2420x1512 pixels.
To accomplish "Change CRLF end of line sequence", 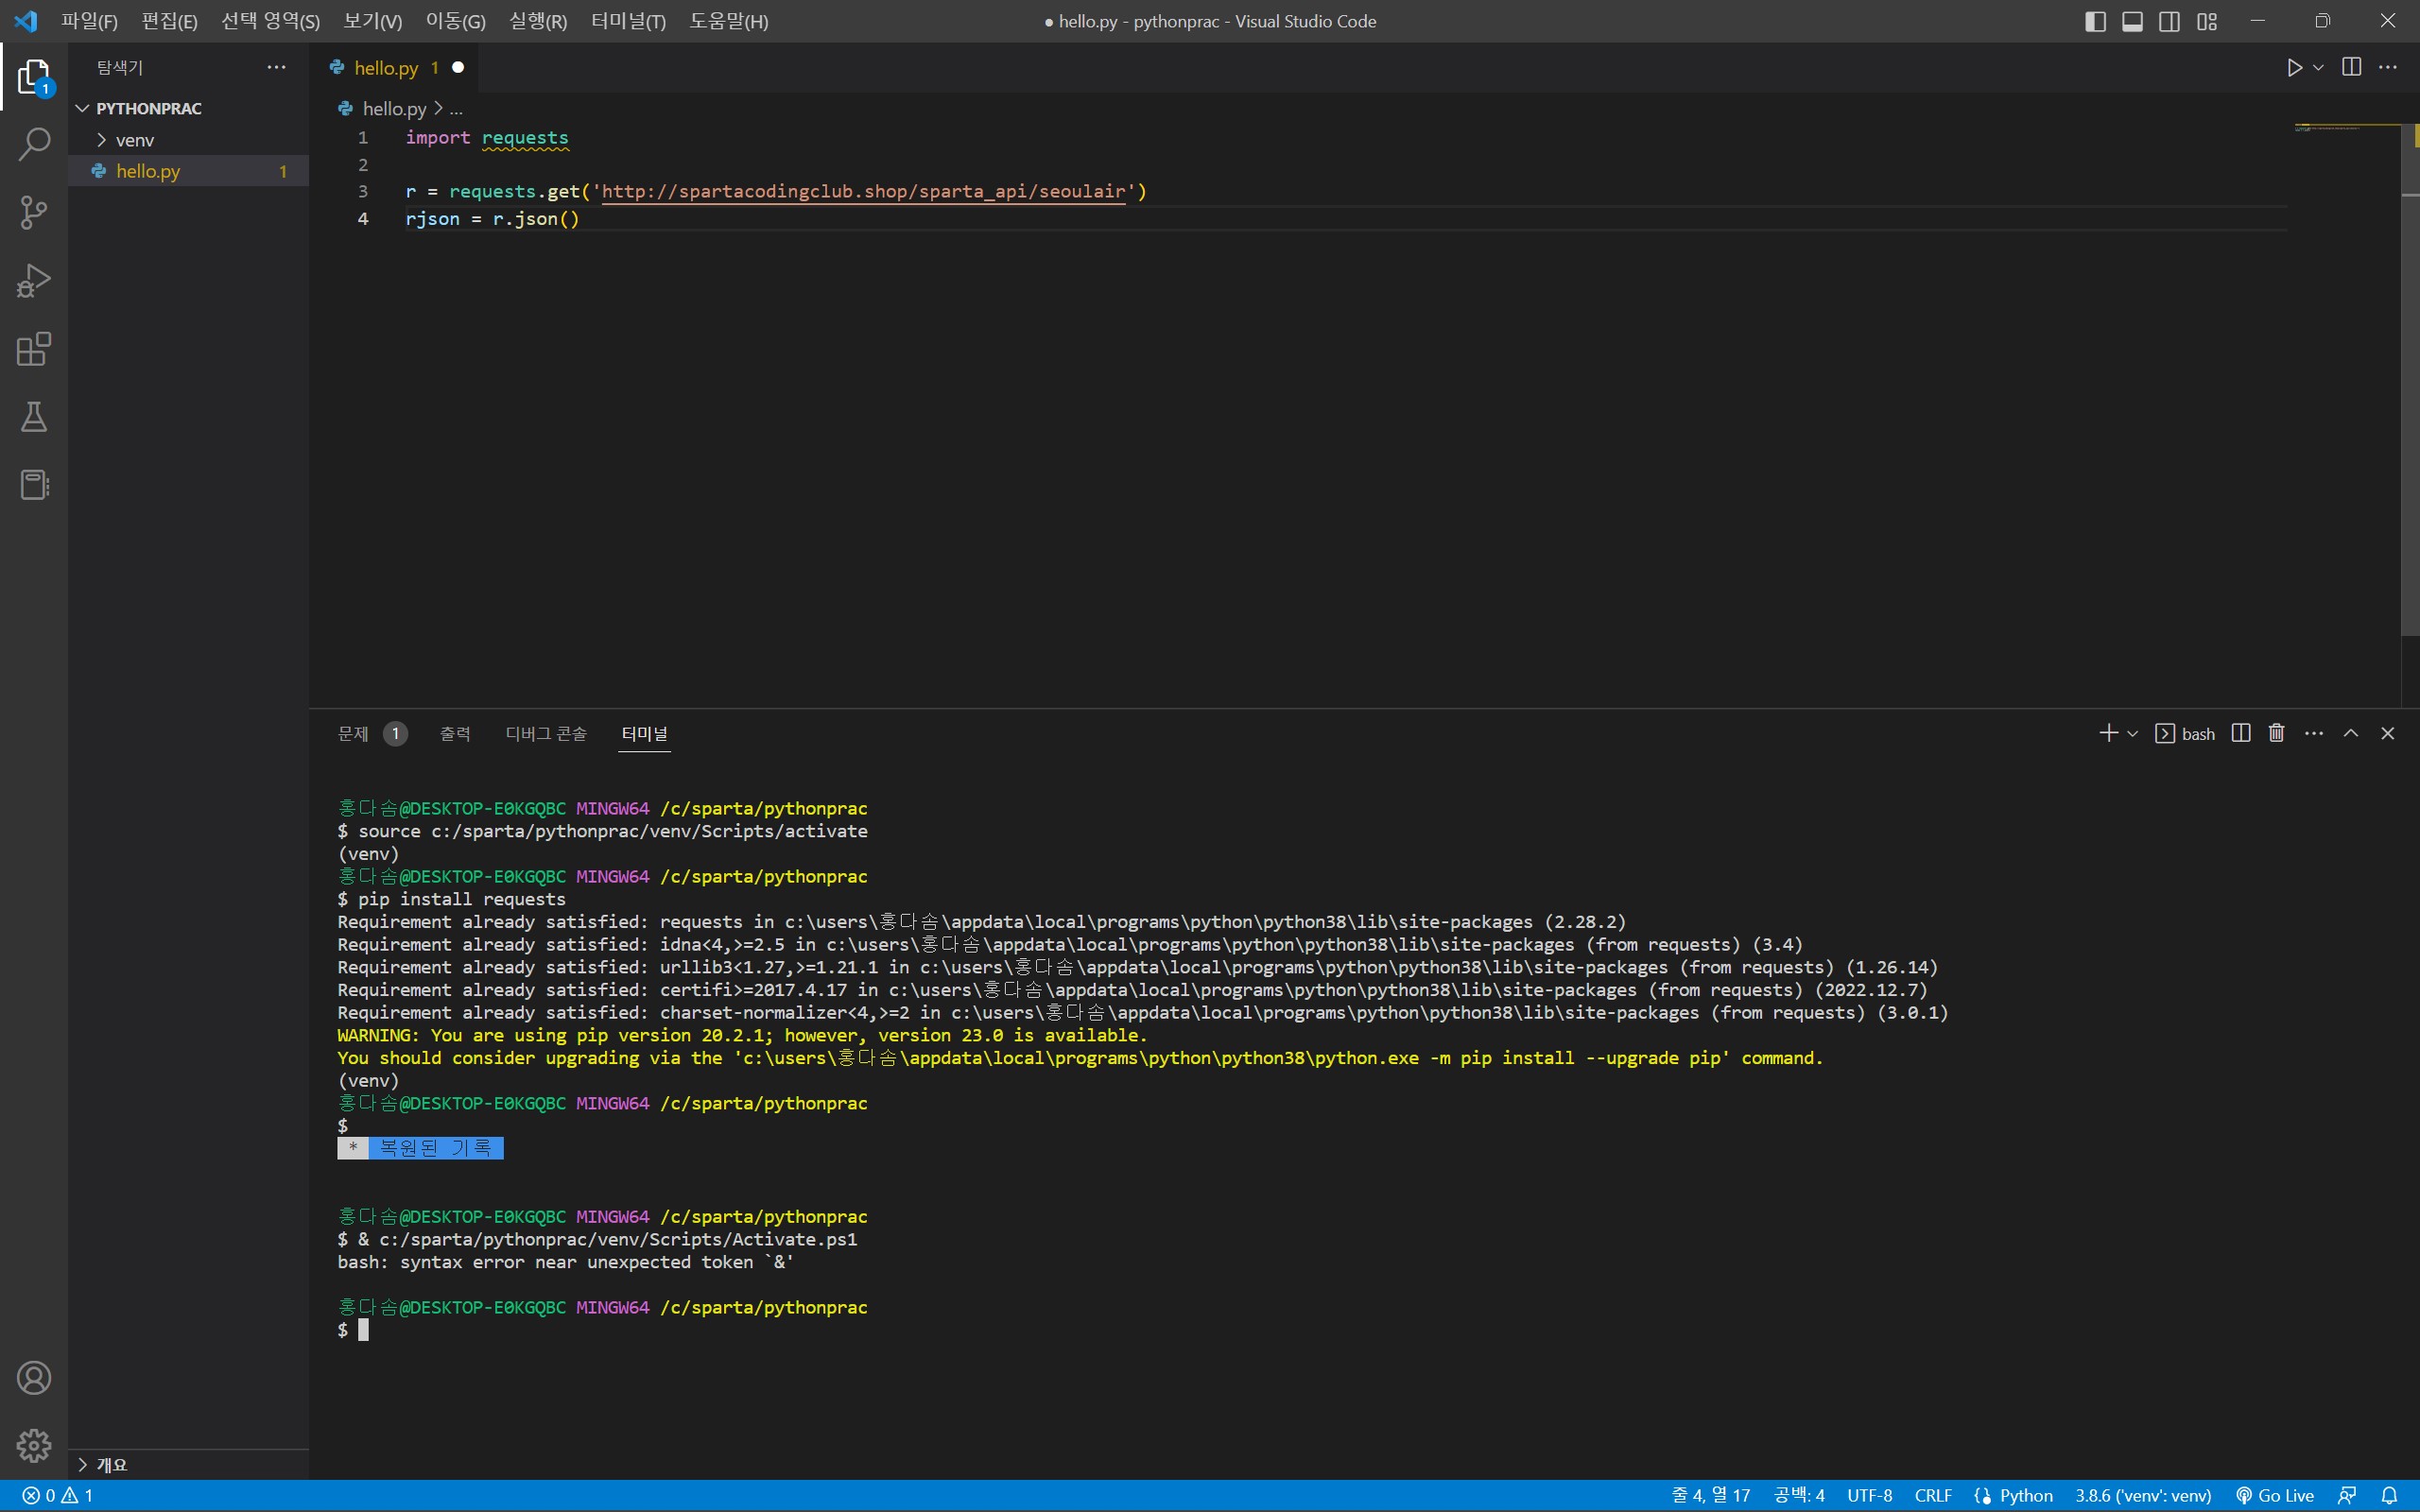I will (x=1933, y=1495).
